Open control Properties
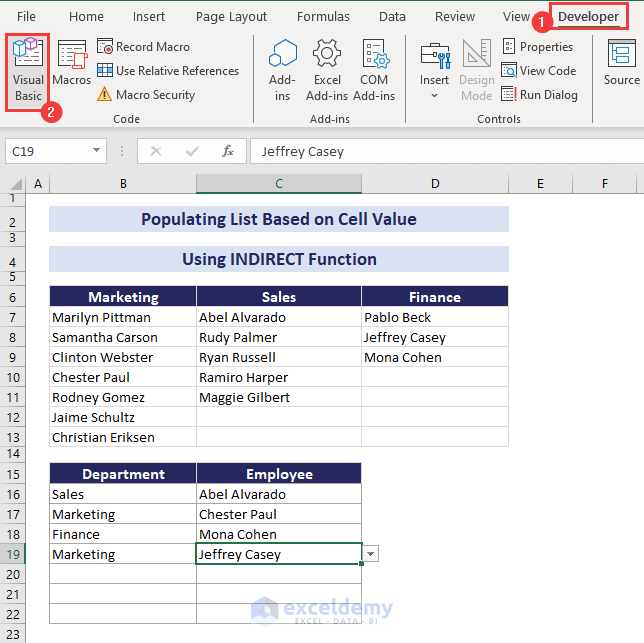Viewport: 644px width, 643px height. [x=538, y=46]
